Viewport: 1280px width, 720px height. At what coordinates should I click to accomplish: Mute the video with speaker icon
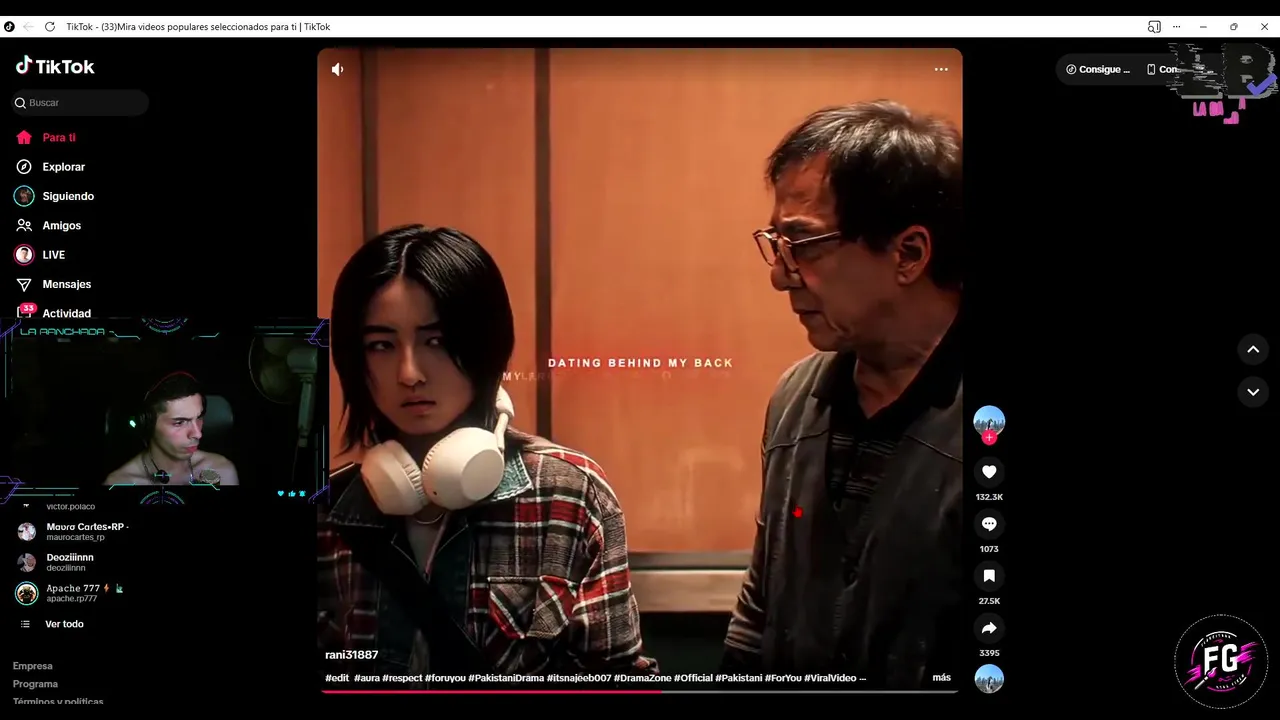coord(338,69)
